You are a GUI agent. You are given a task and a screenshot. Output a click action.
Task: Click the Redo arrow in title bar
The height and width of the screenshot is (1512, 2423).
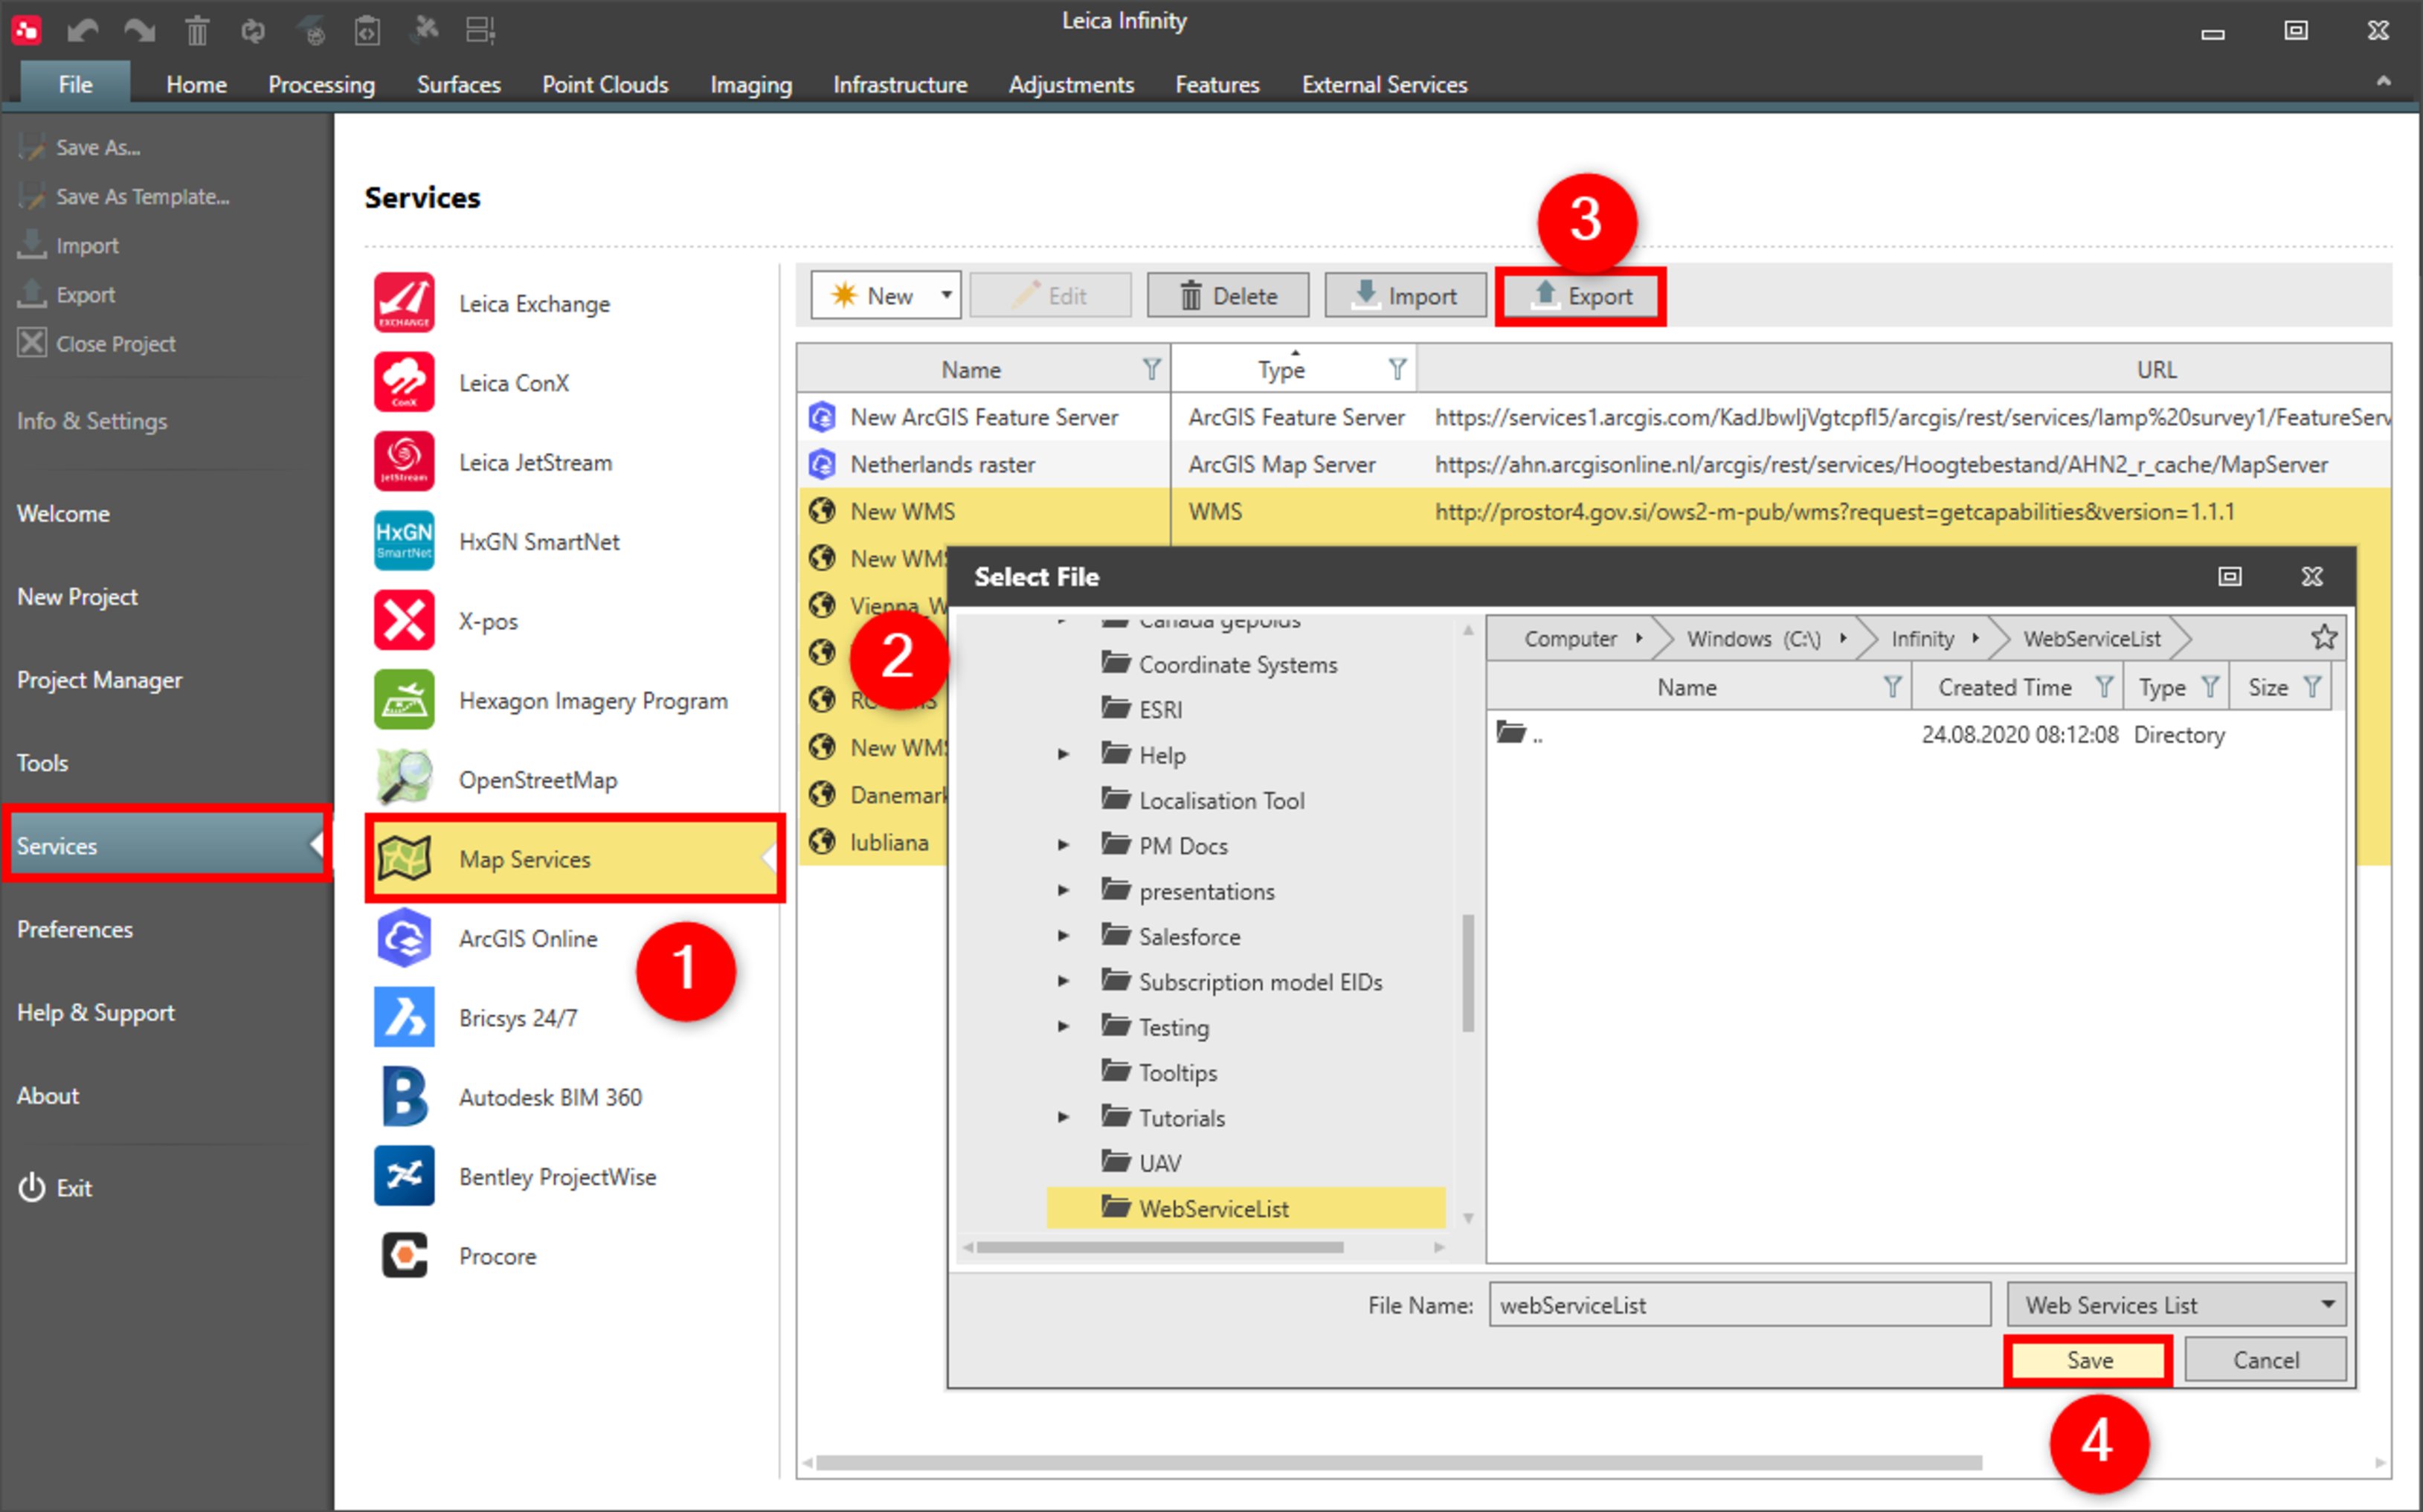pyautogui.click(x=139, y=31)
